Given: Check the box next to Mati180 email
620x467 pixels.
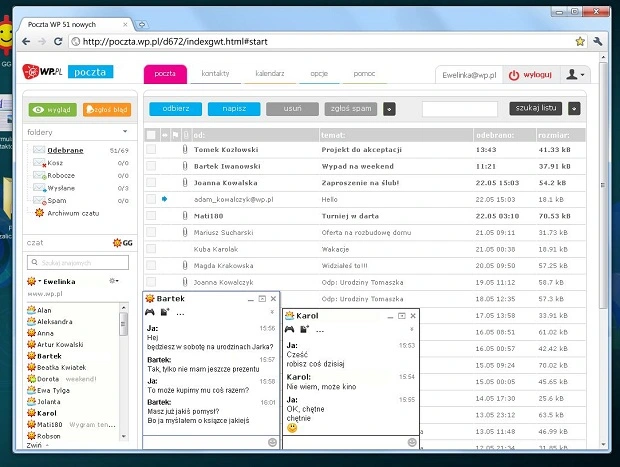Looking at the screenshot, I should (151, 215).
